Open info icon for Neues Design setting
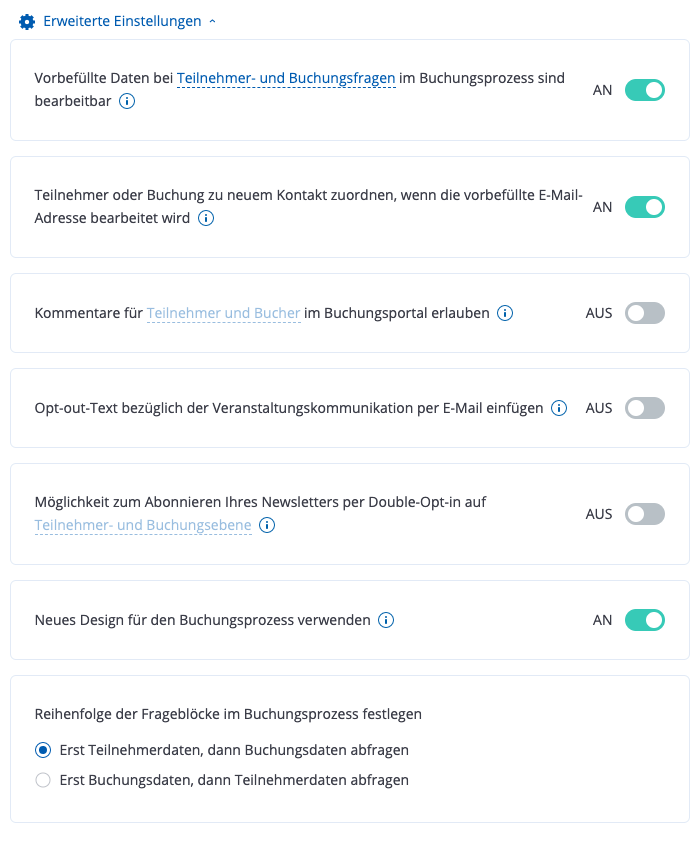Screen dimensions: 700x846 (x=386, y=620)
